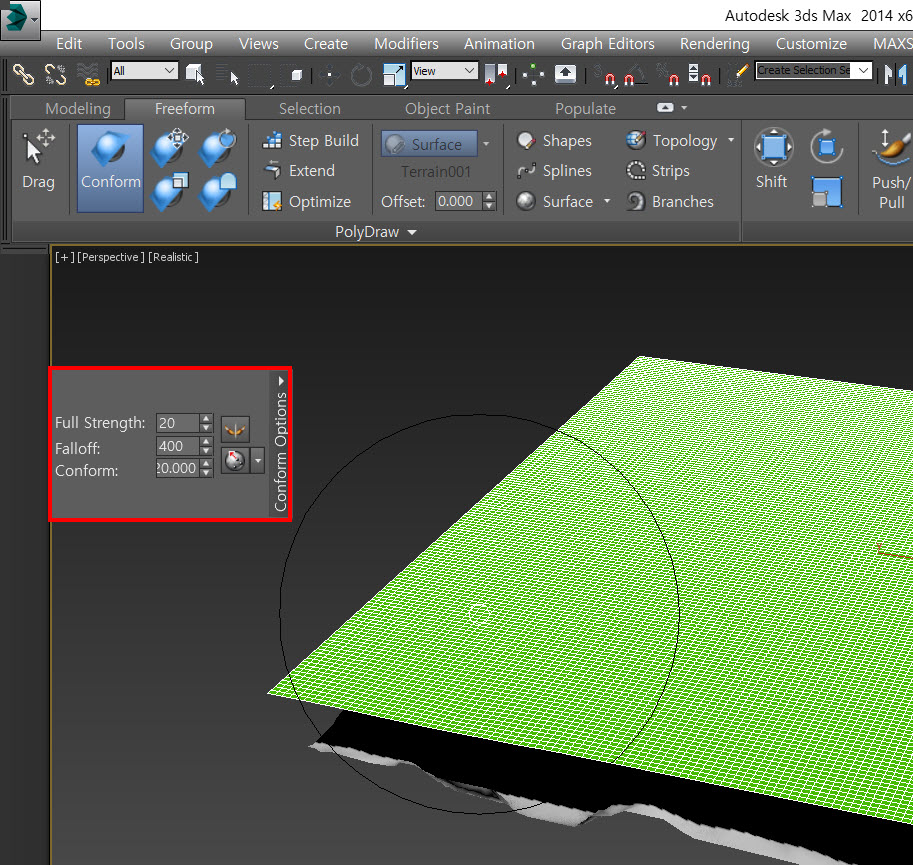This screenshot has height=865, width=913.
Task: Open the Group menu
Action: tap(191, 44)
